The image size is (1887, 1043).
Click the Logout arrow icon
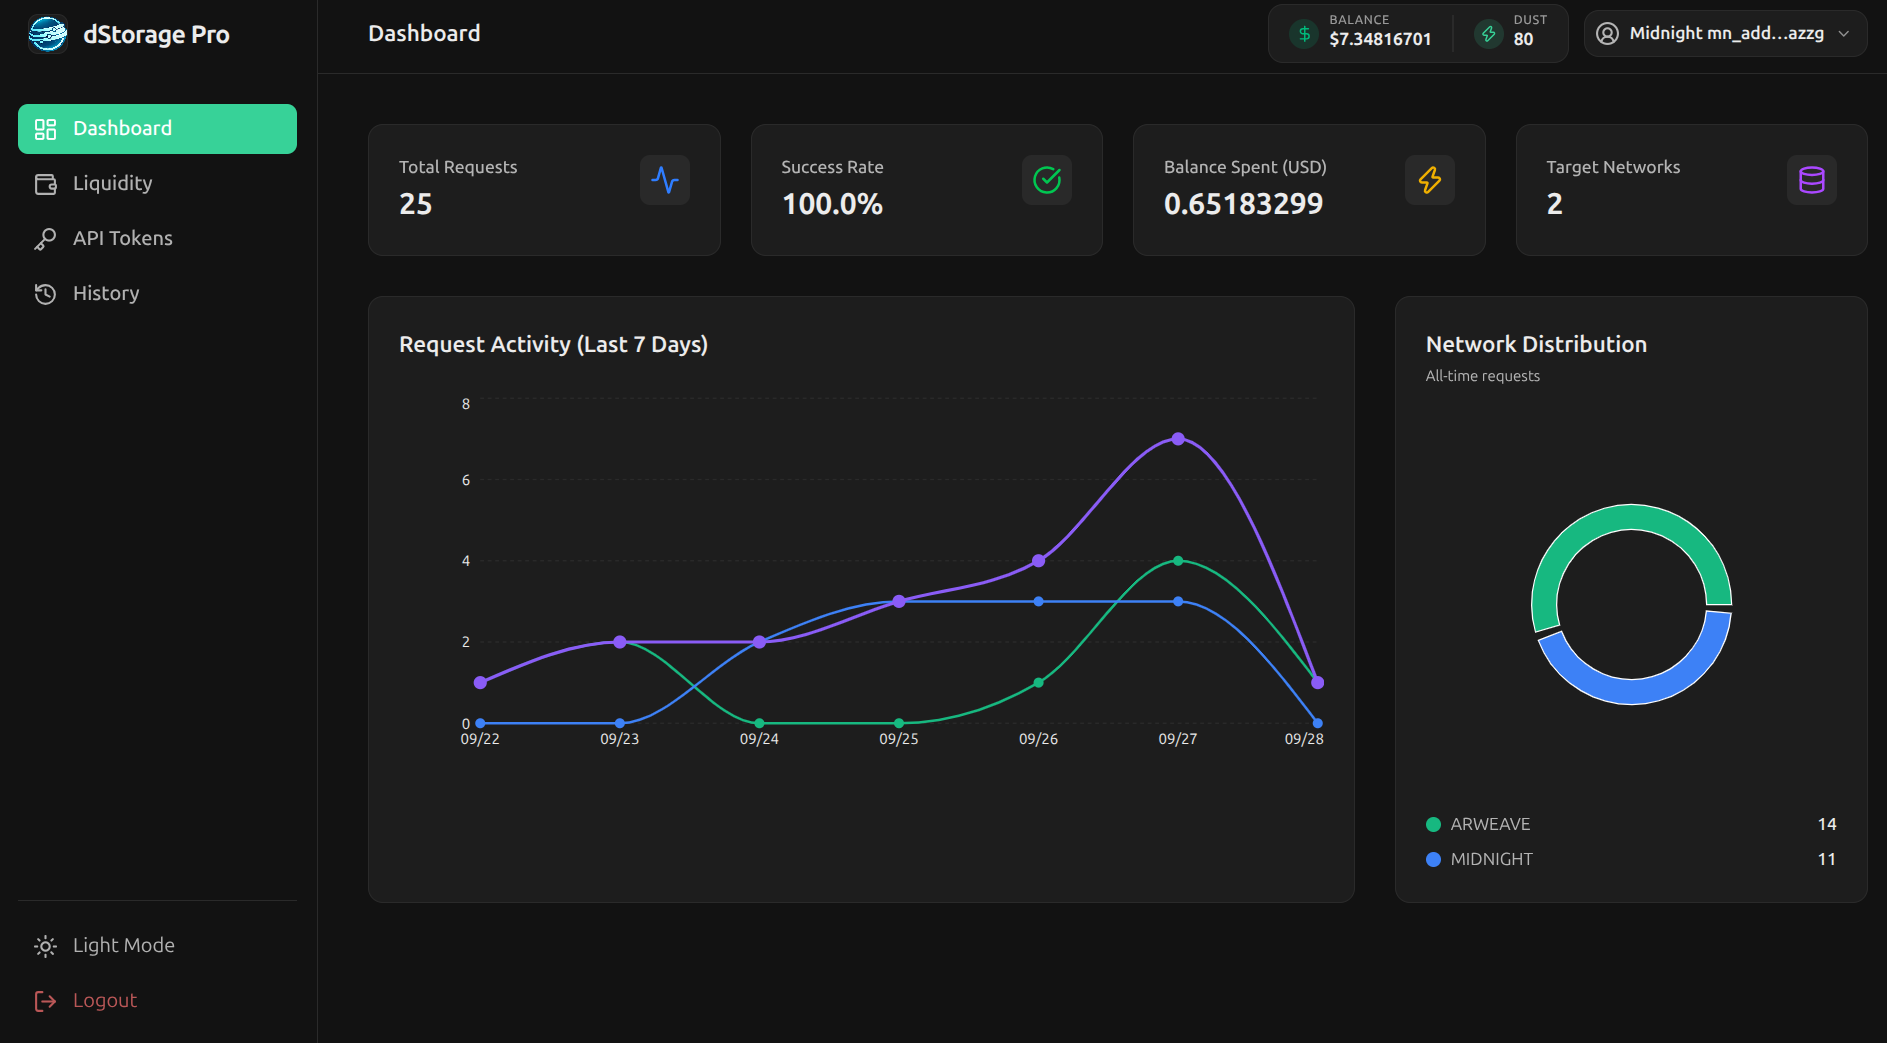(x=45, y=1001)
